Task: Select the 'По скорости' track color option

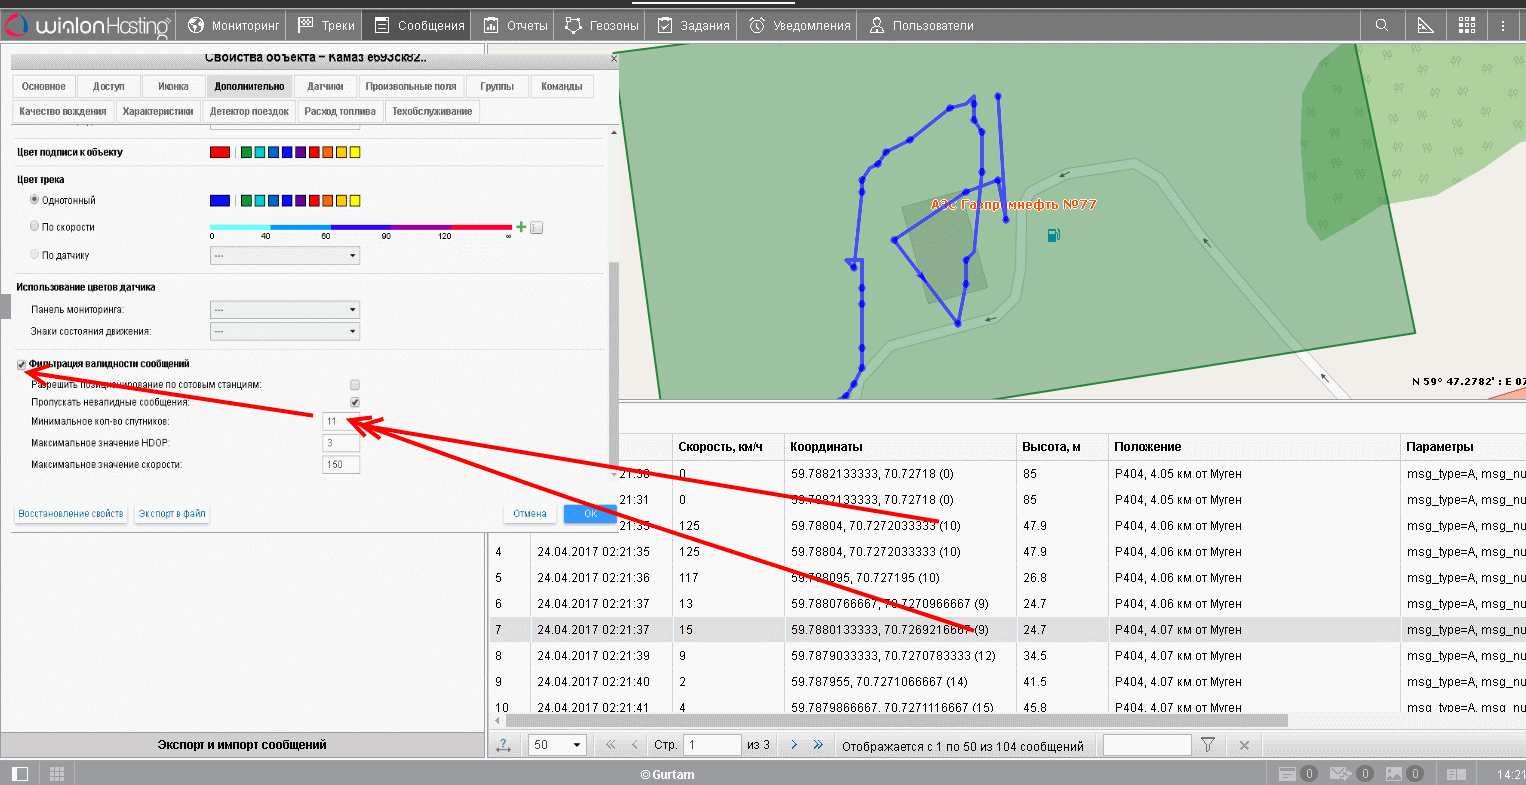Action: point(35,227)
